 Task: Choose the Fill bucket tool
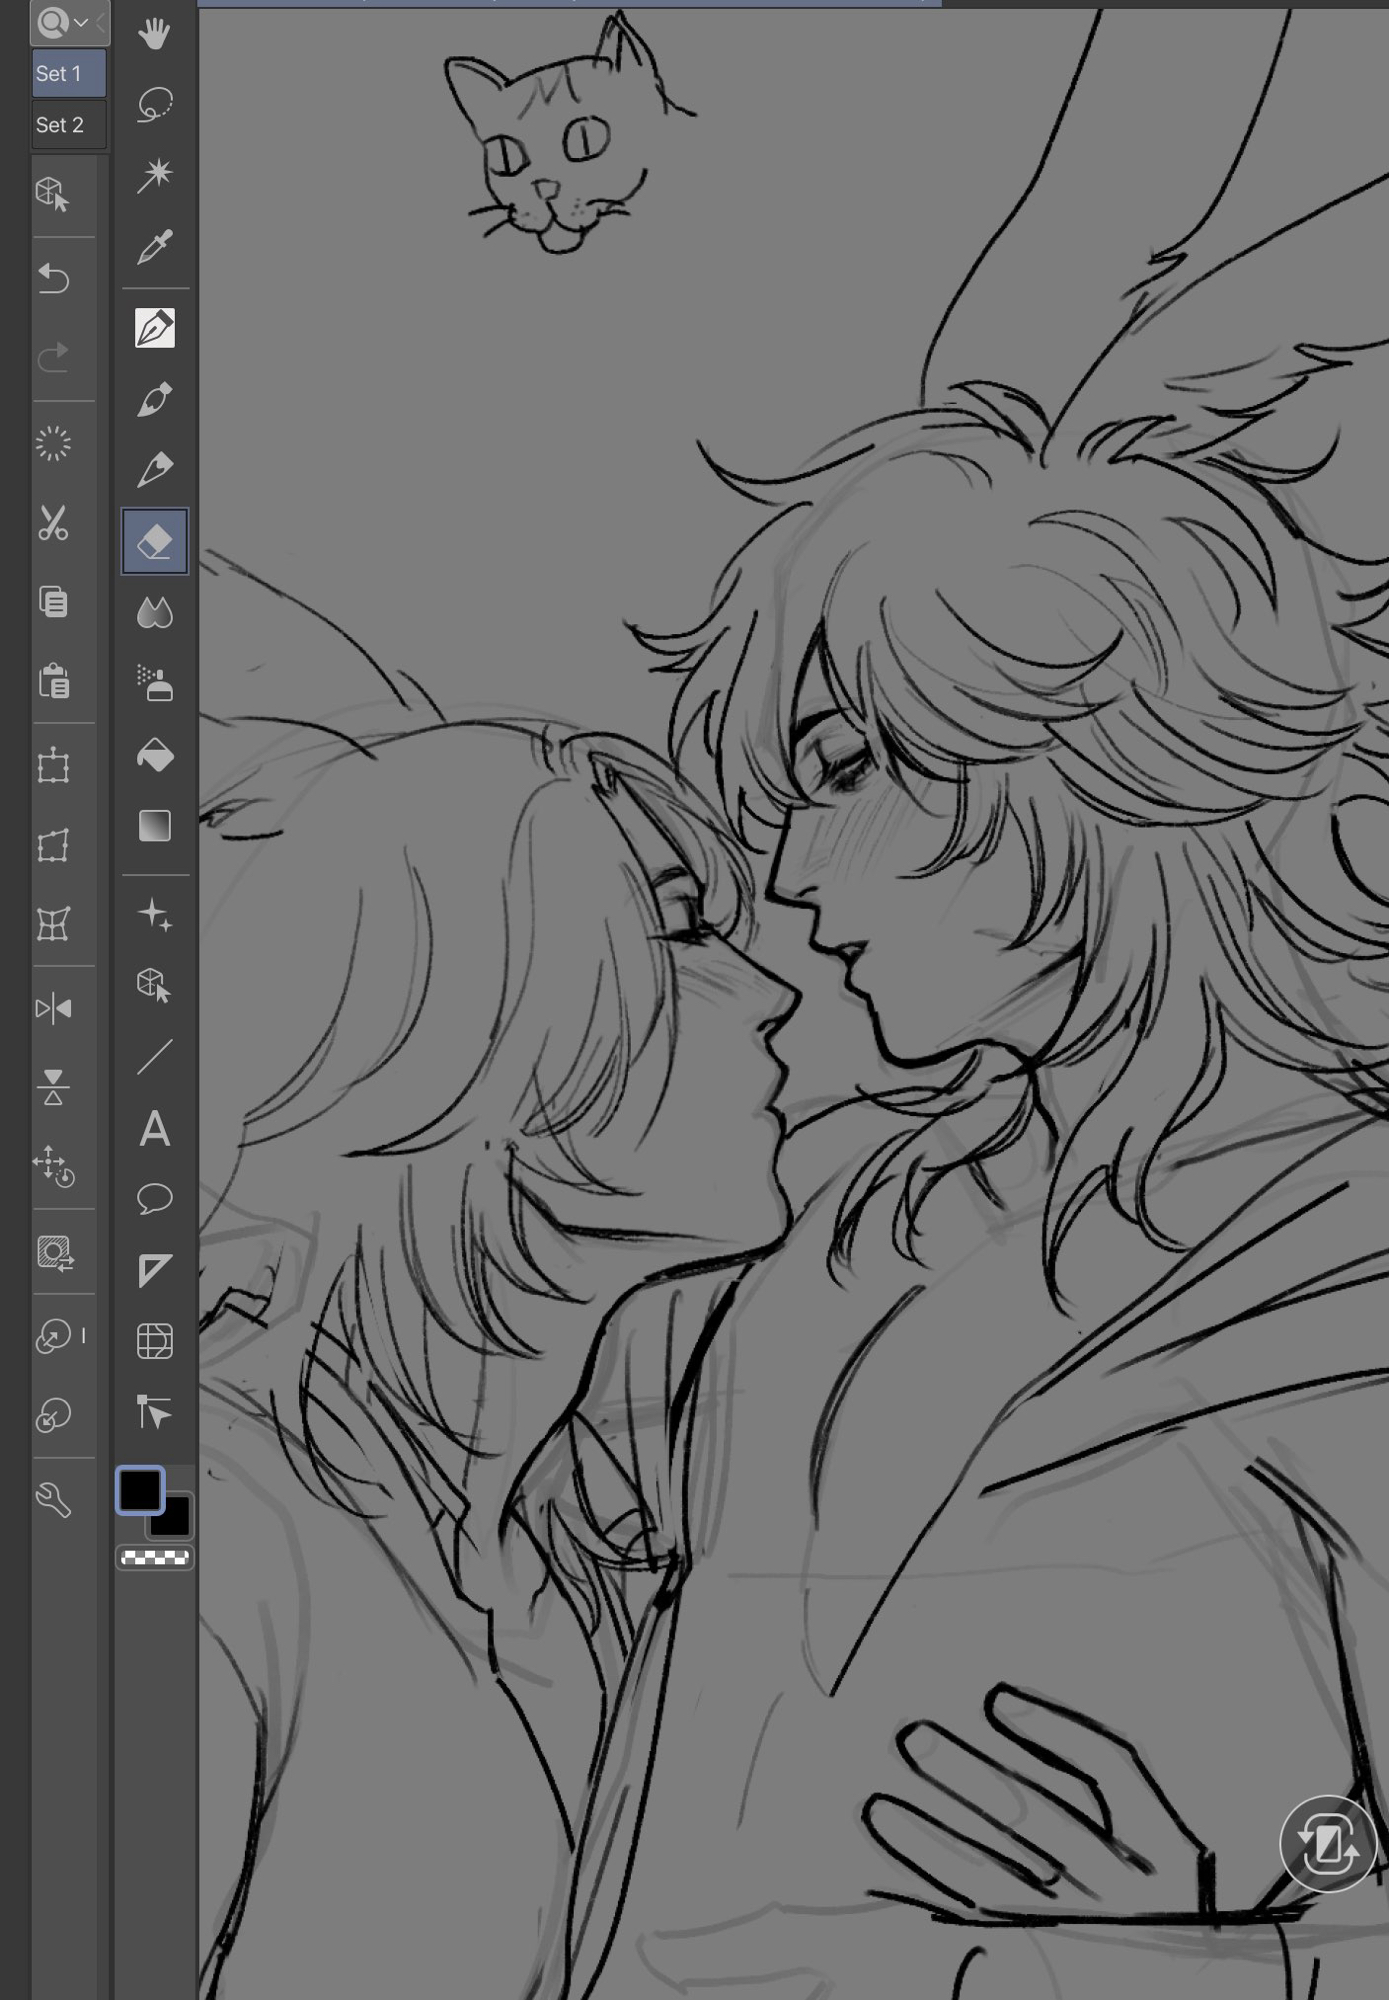tap(154, 756)
